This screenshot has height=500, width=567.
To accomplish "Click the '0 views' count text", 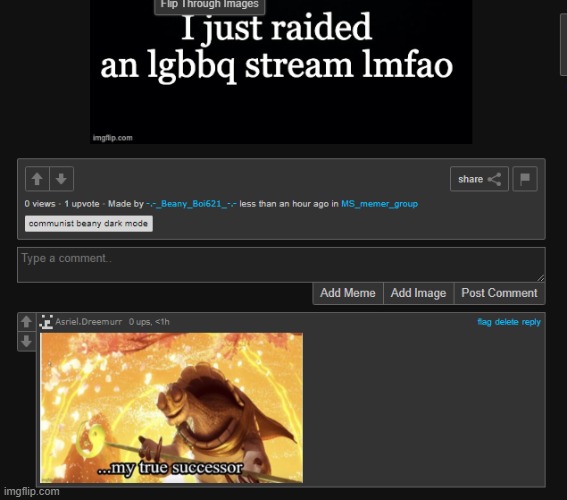I will 40,204.
